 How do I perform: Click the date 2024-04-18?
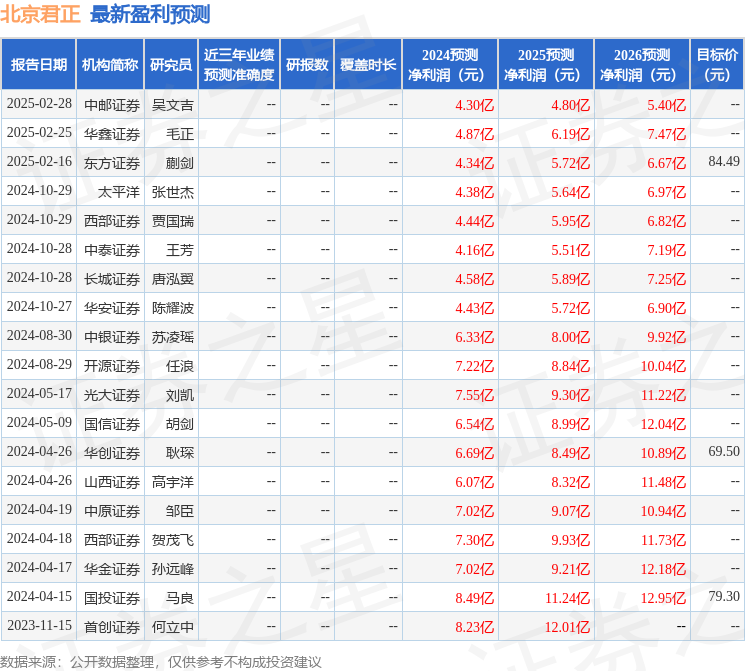pos(39,538)
